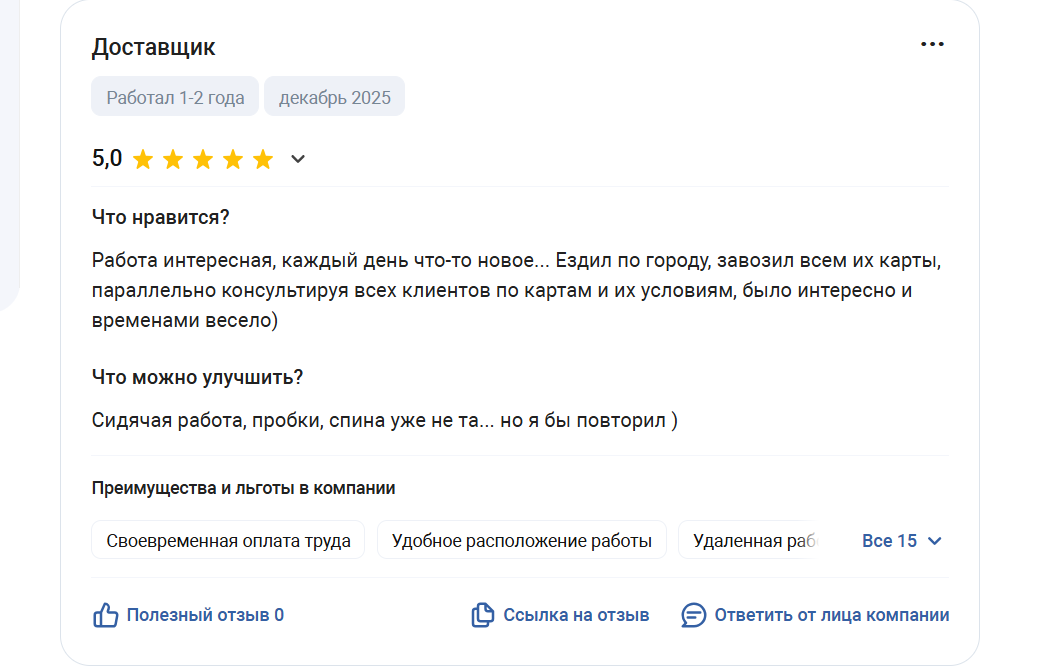Select 'Своевременная оплата труда' benefit tag
1039x668 pixels.
(x=228, y=541)
